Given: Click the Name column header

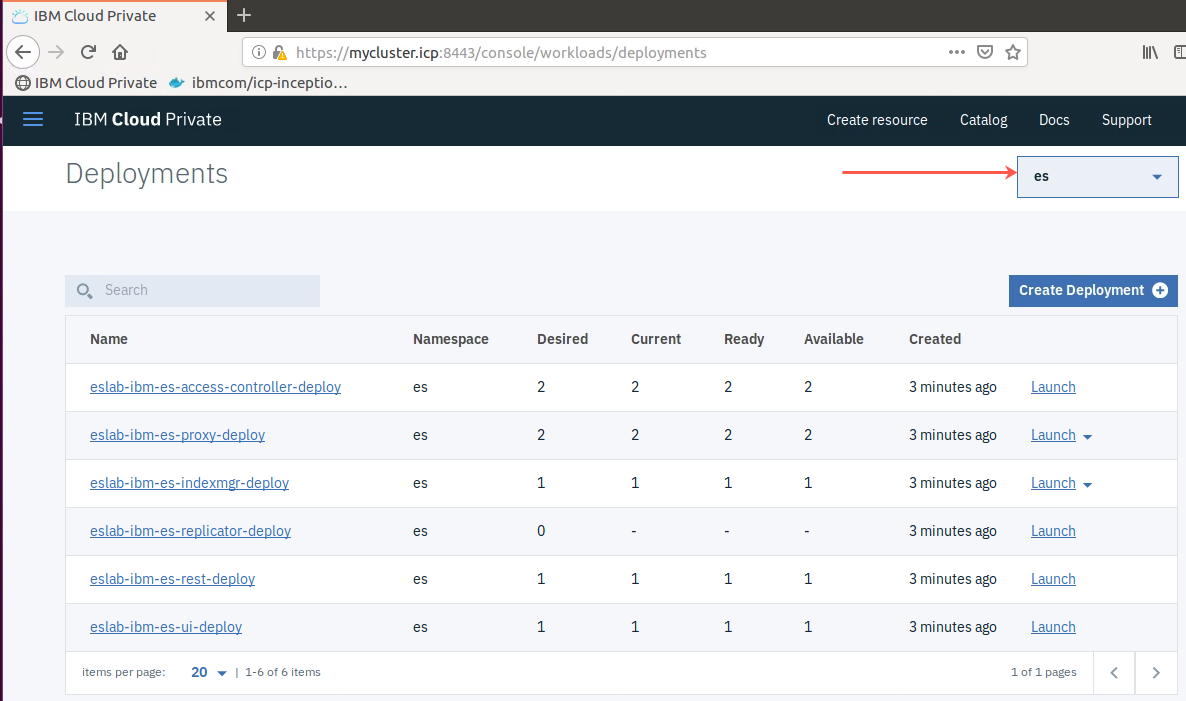Looking at the screenshot, I should pos(109,340).
